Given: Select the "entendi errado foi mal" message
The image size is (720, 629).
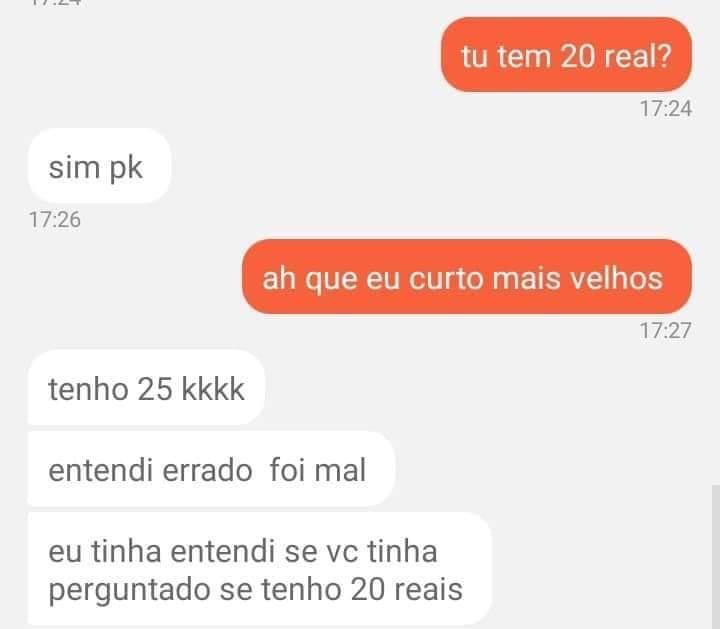Looking at the screenshot, I should coord(211,469).
